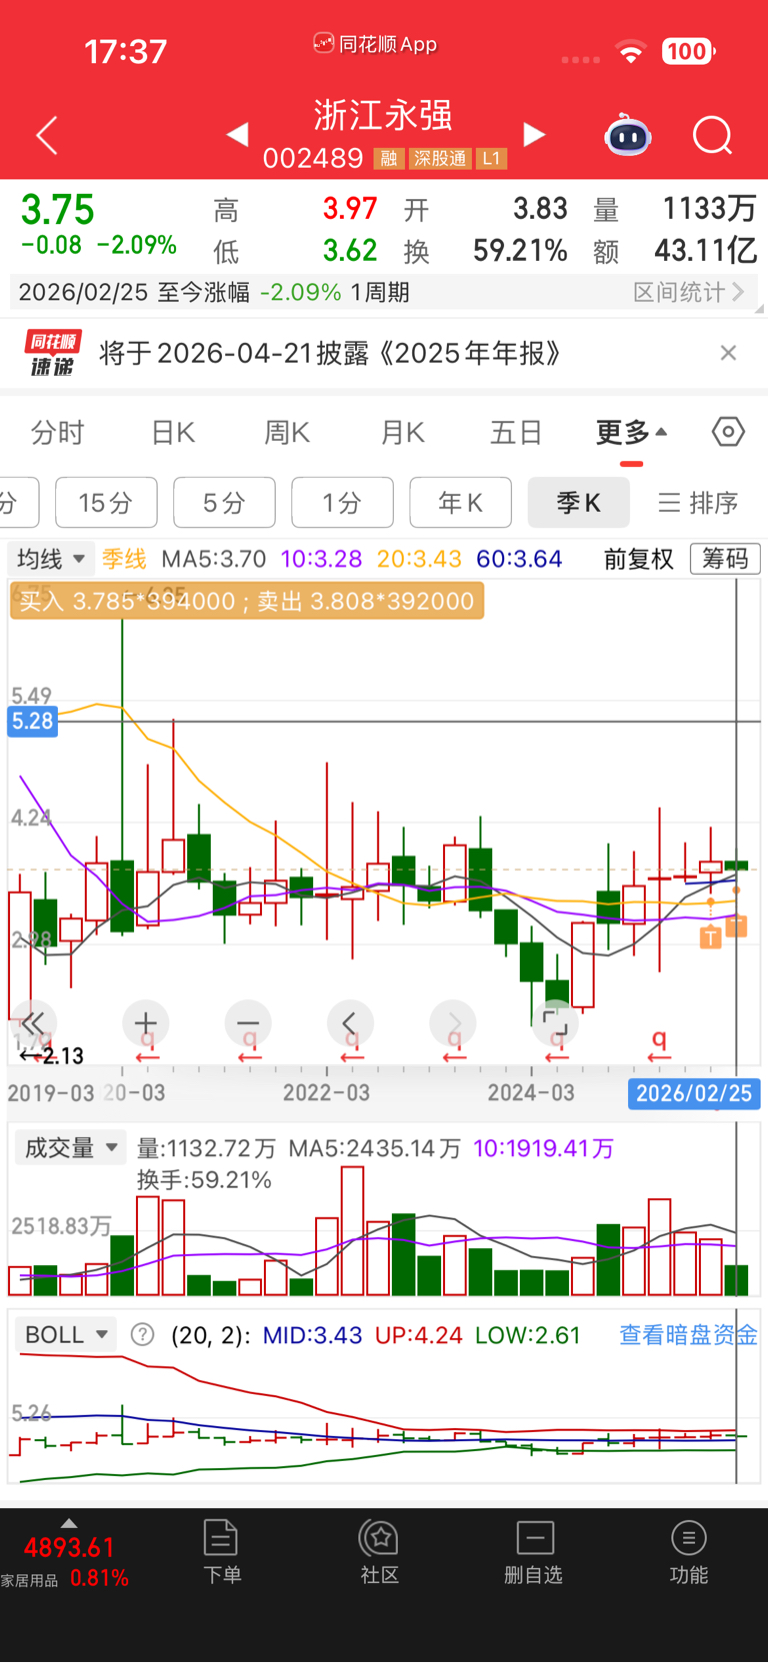768x1663 pixels.
Task: Tap the back arrow in header
Action: point(47,135)
